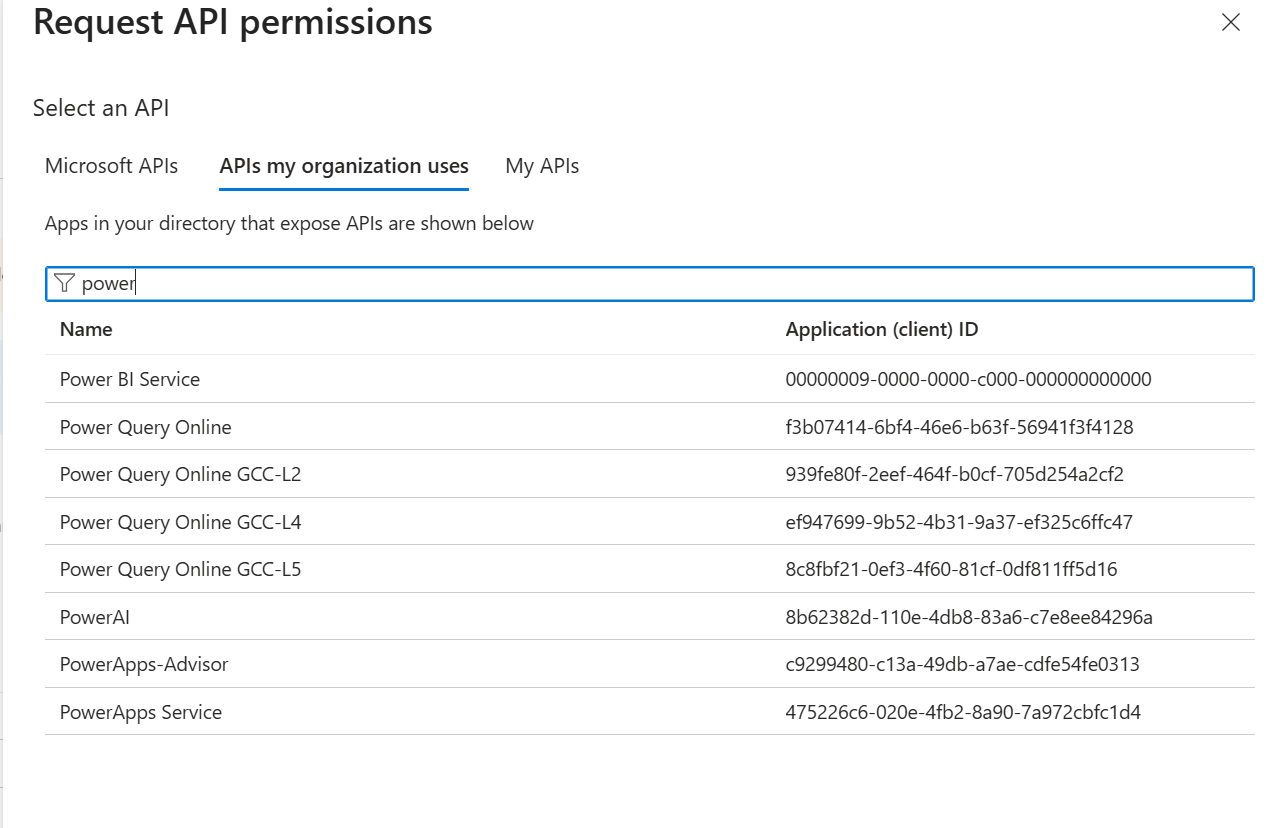
Task: Choose the PowerApps-Advisor API
Action: pyautogui.click(x=143, y=664)
